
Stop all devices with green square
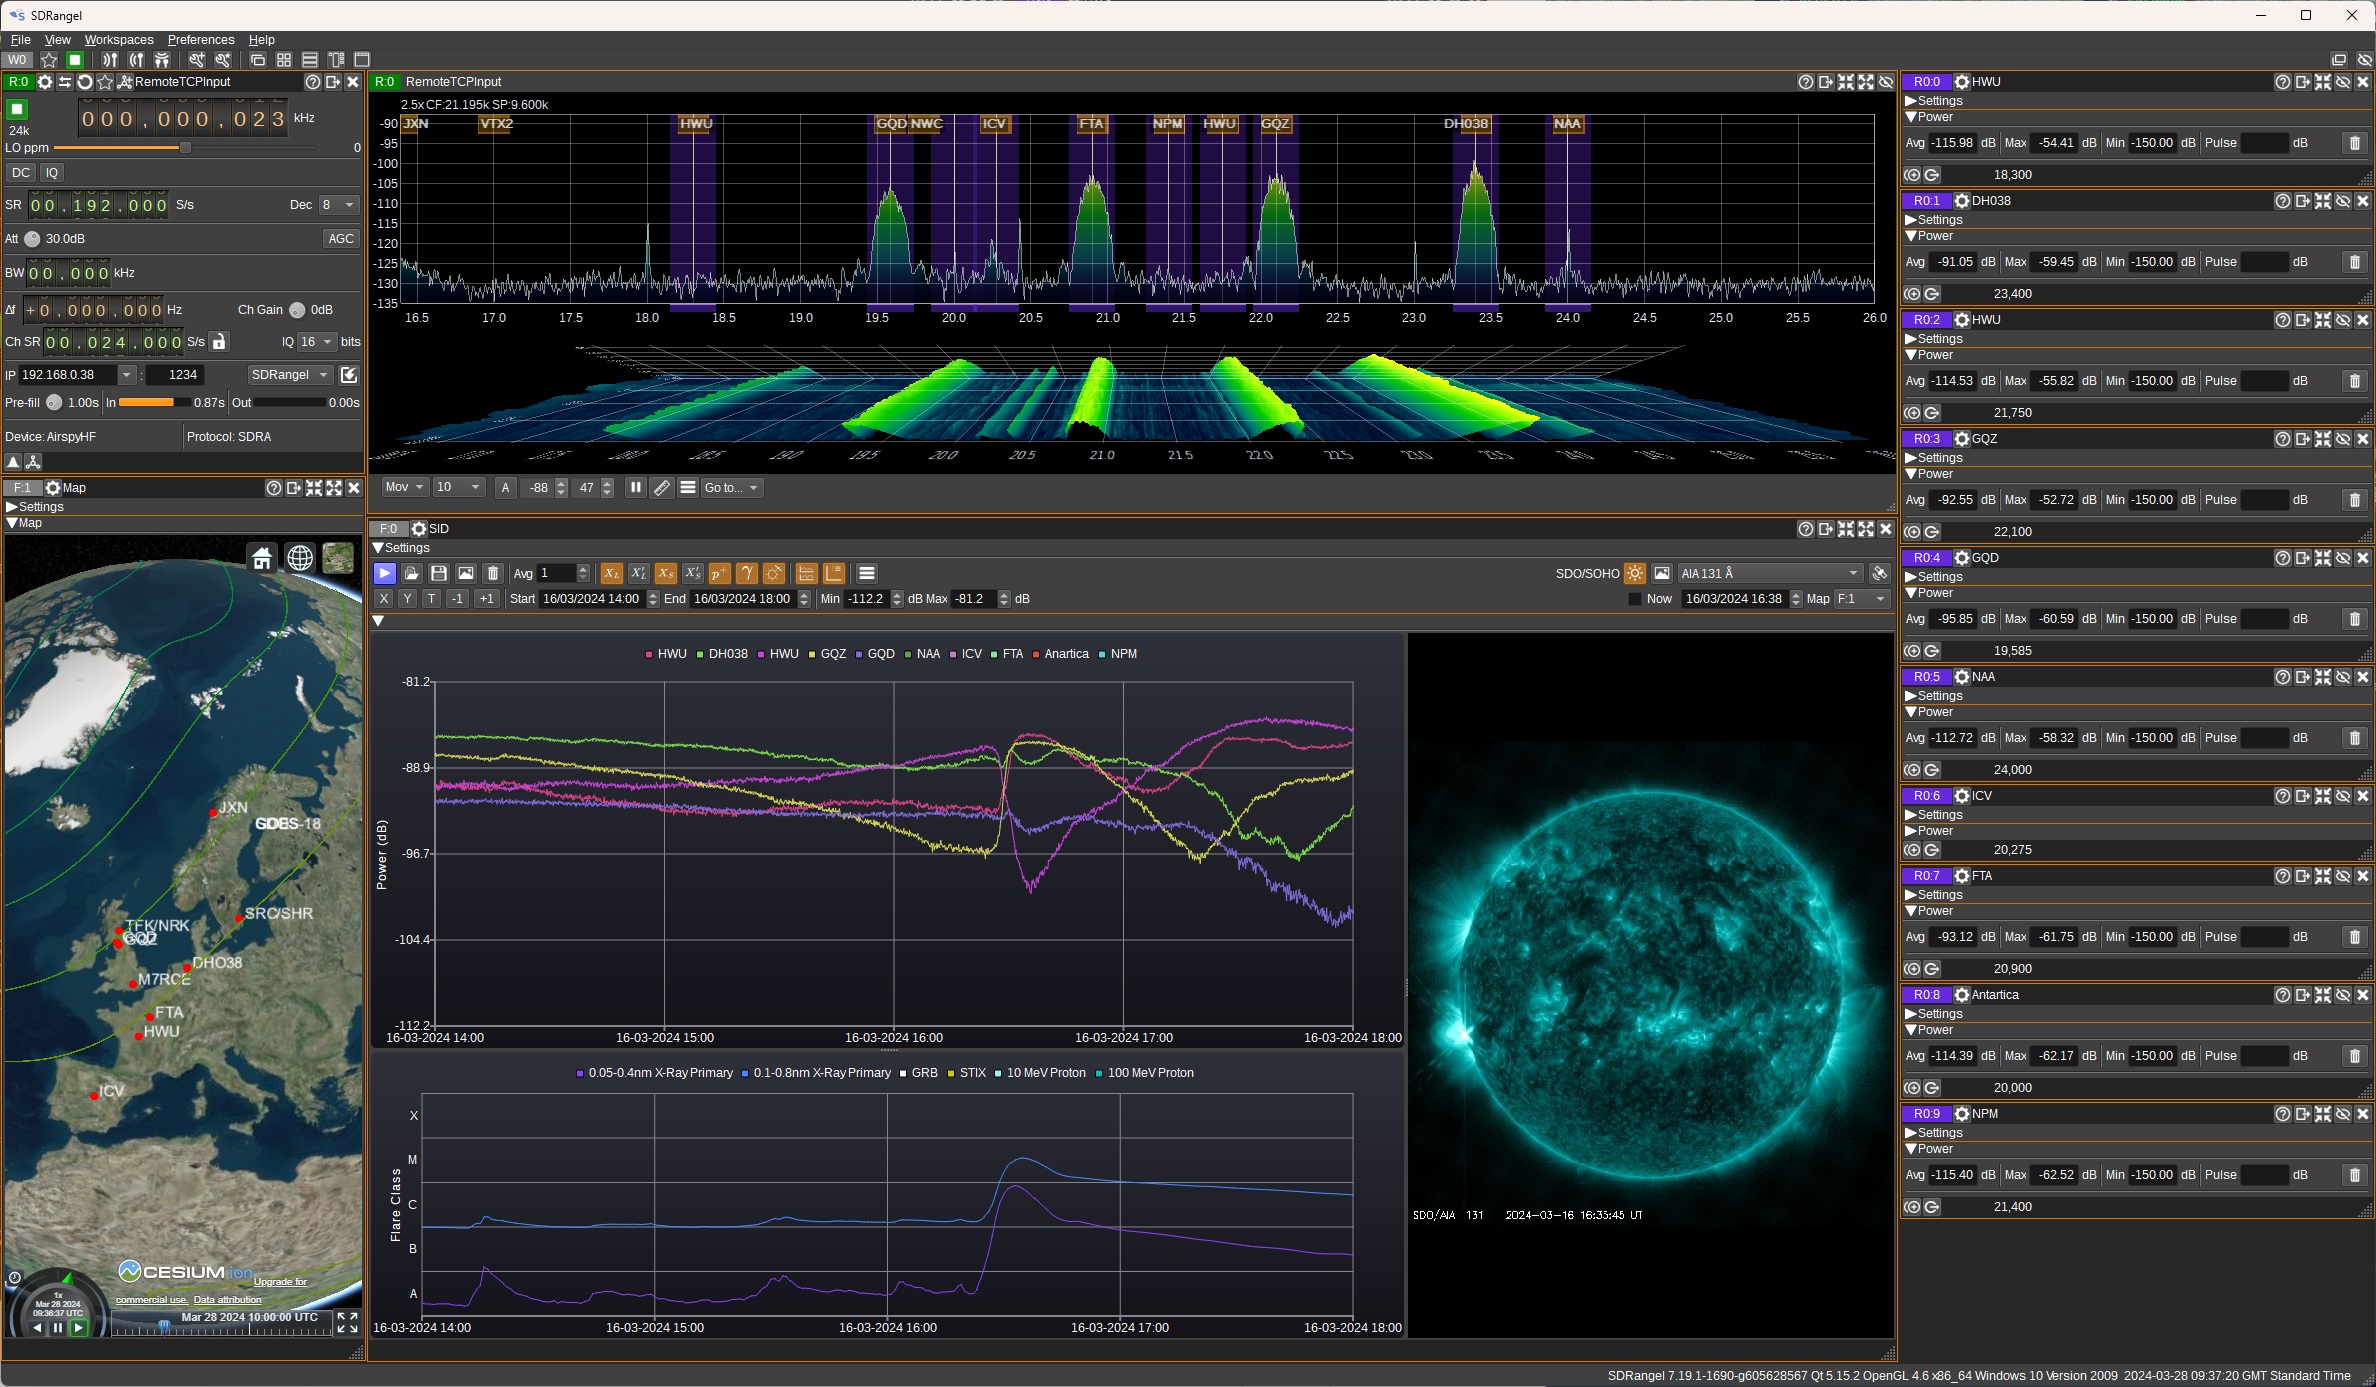tap(75, 60)
